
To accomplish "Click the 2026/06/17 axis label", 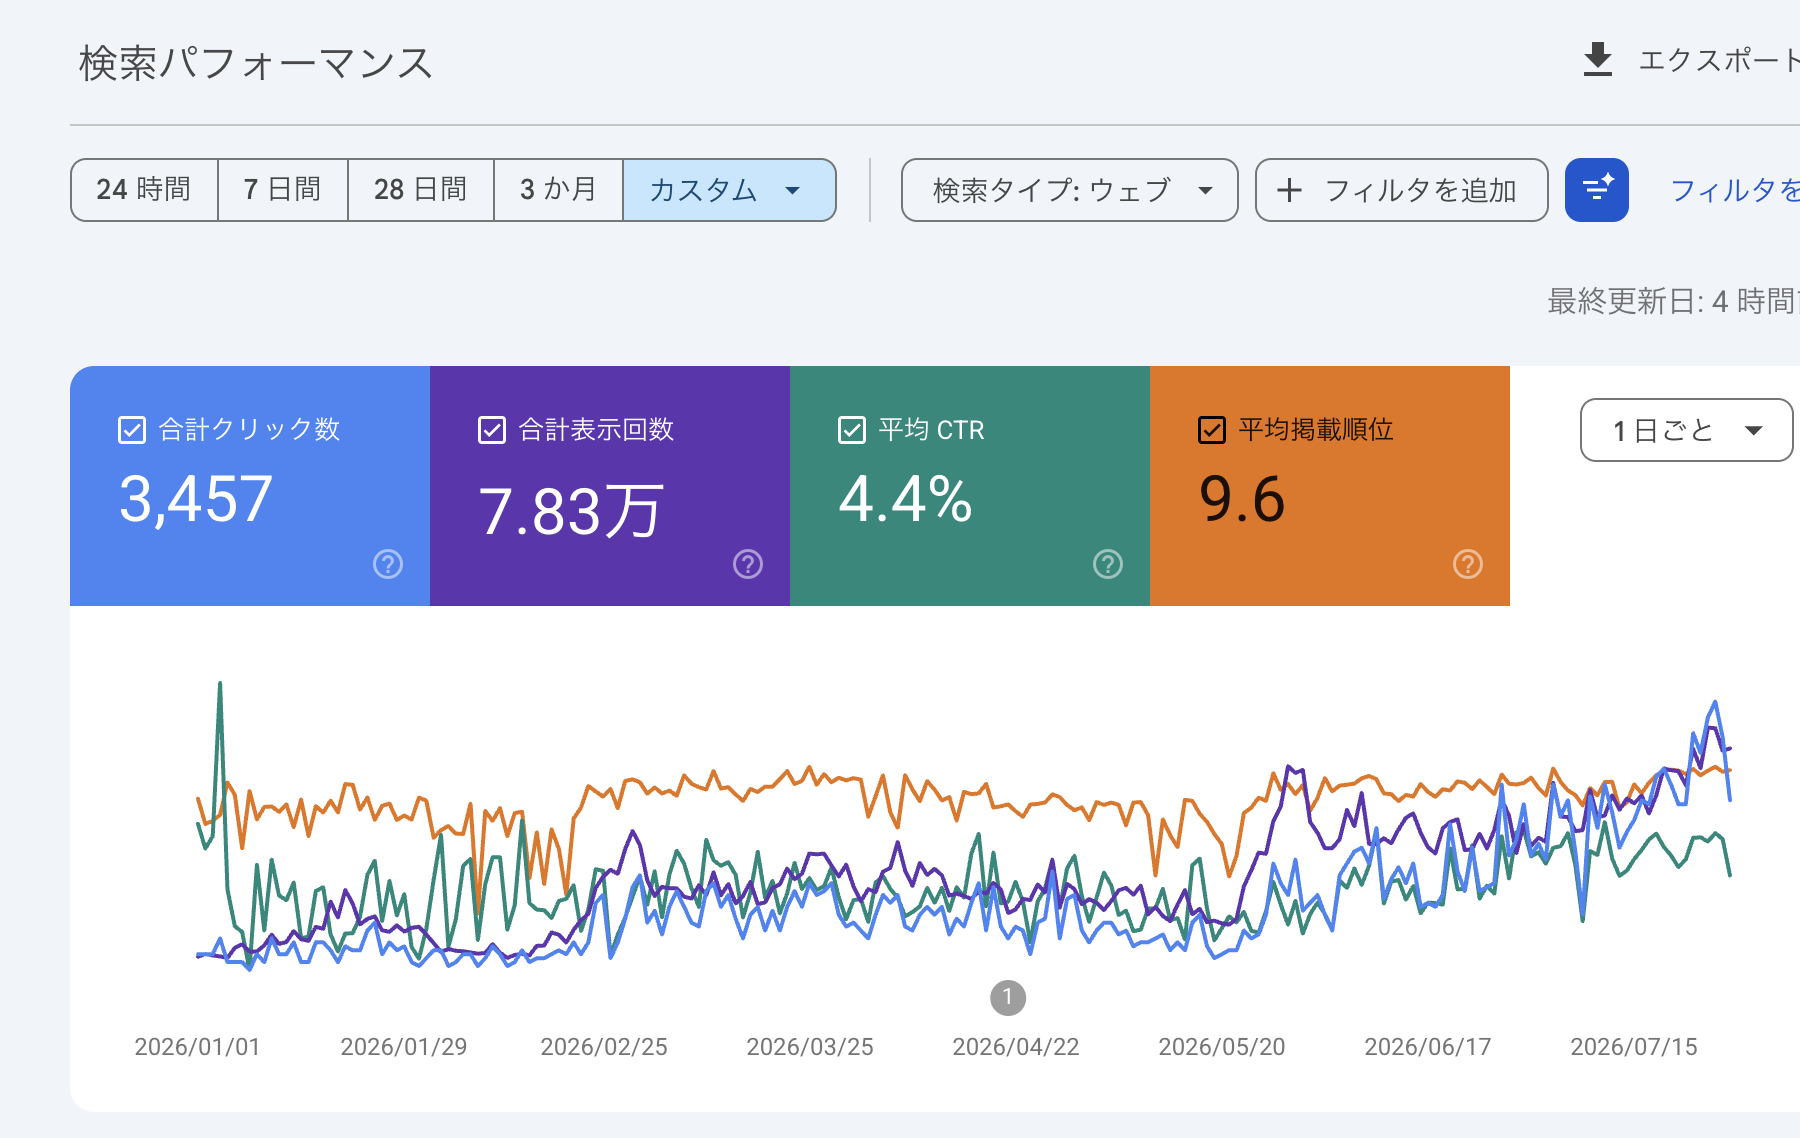I will pos(1428,1047).
